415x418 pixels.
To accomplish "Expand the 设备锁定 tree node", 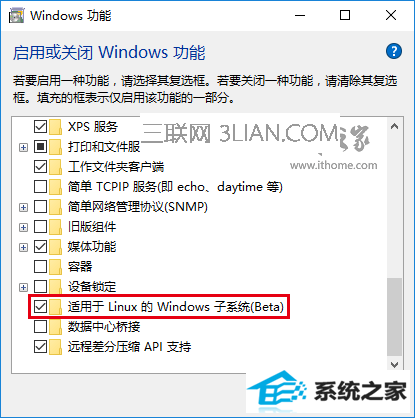I will tap(23, 287).
